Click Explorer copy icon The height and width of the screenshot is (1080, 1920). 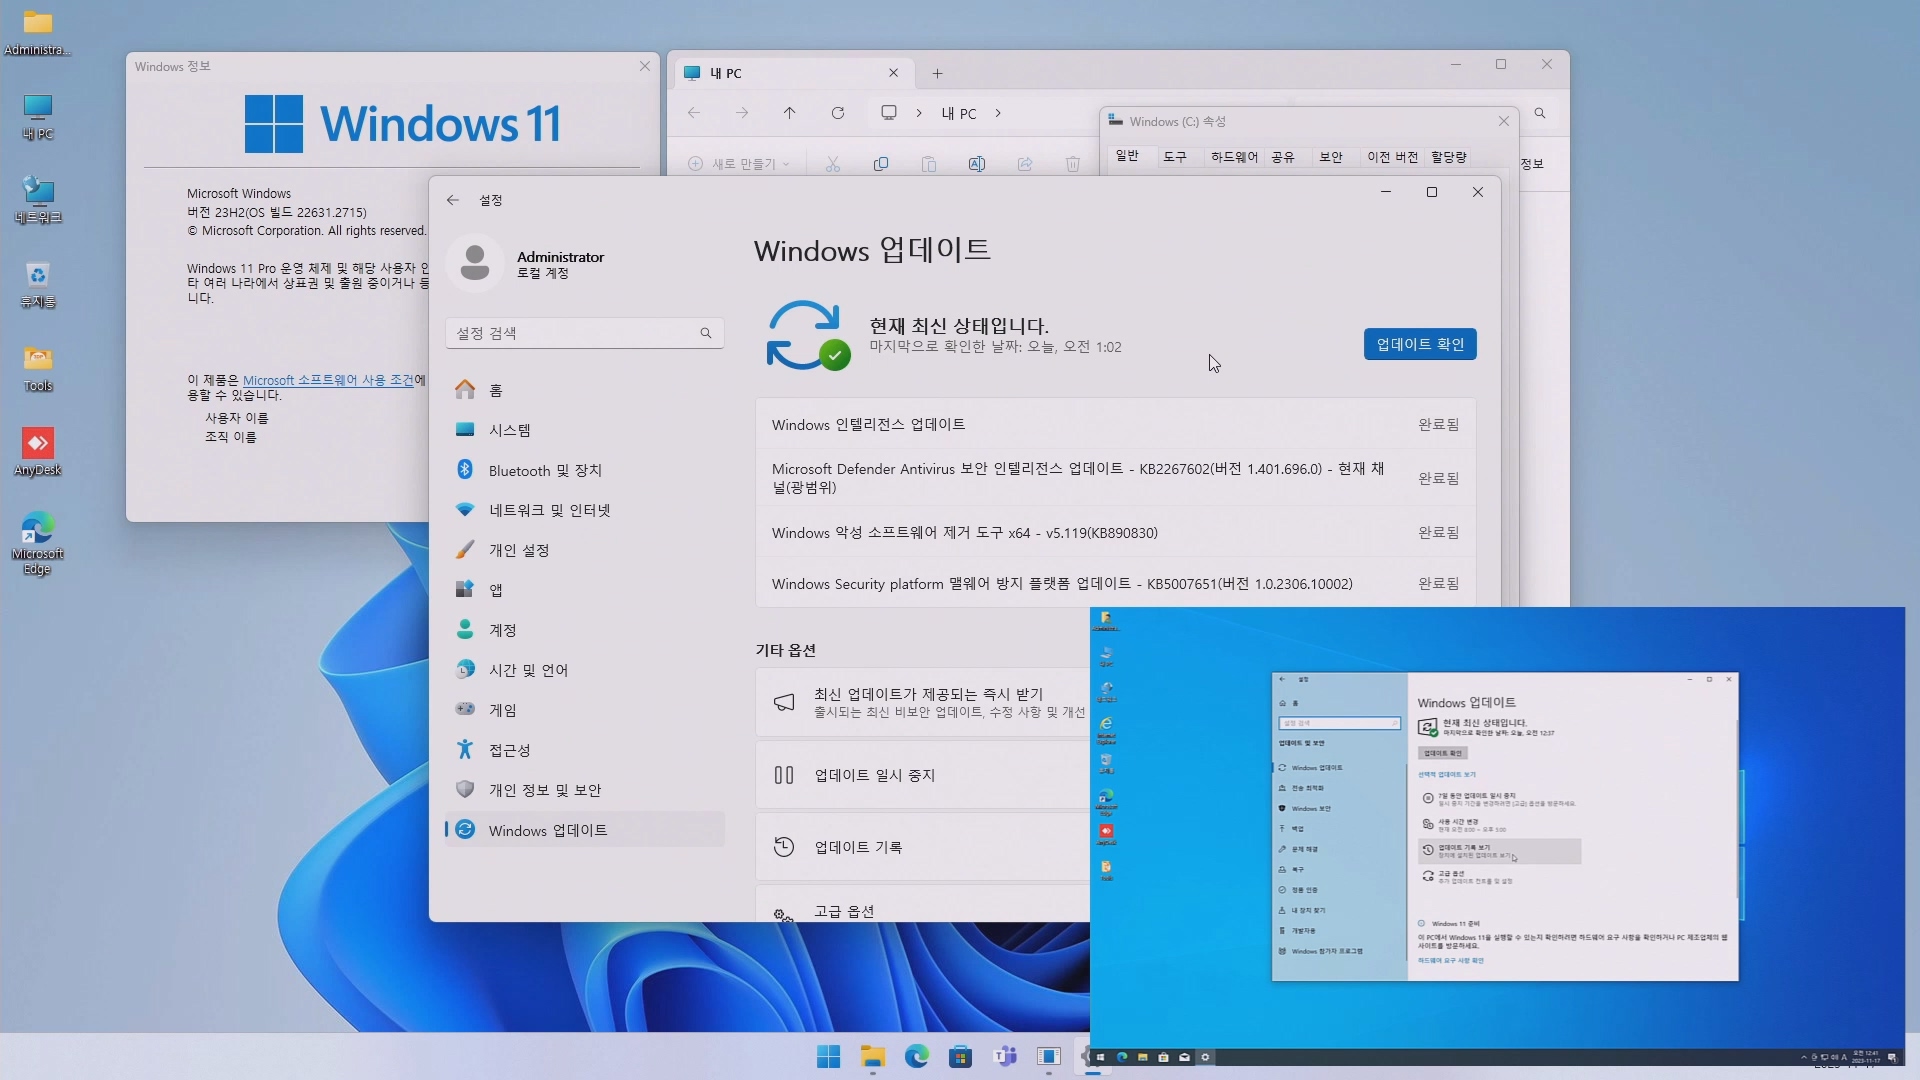(881, 164)
